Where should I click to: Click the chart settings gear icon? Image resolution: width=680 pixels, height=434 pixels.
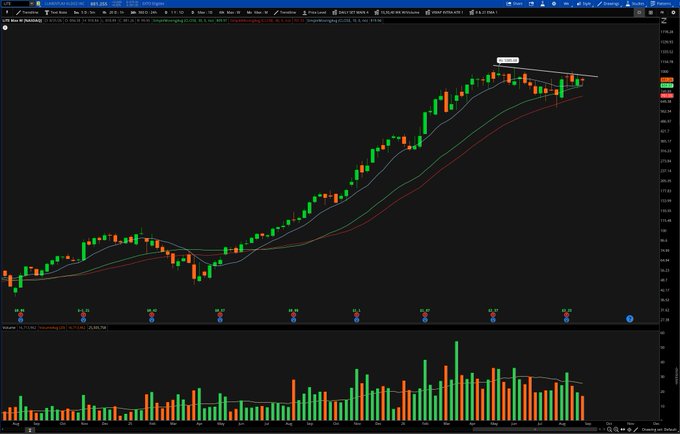673,13
